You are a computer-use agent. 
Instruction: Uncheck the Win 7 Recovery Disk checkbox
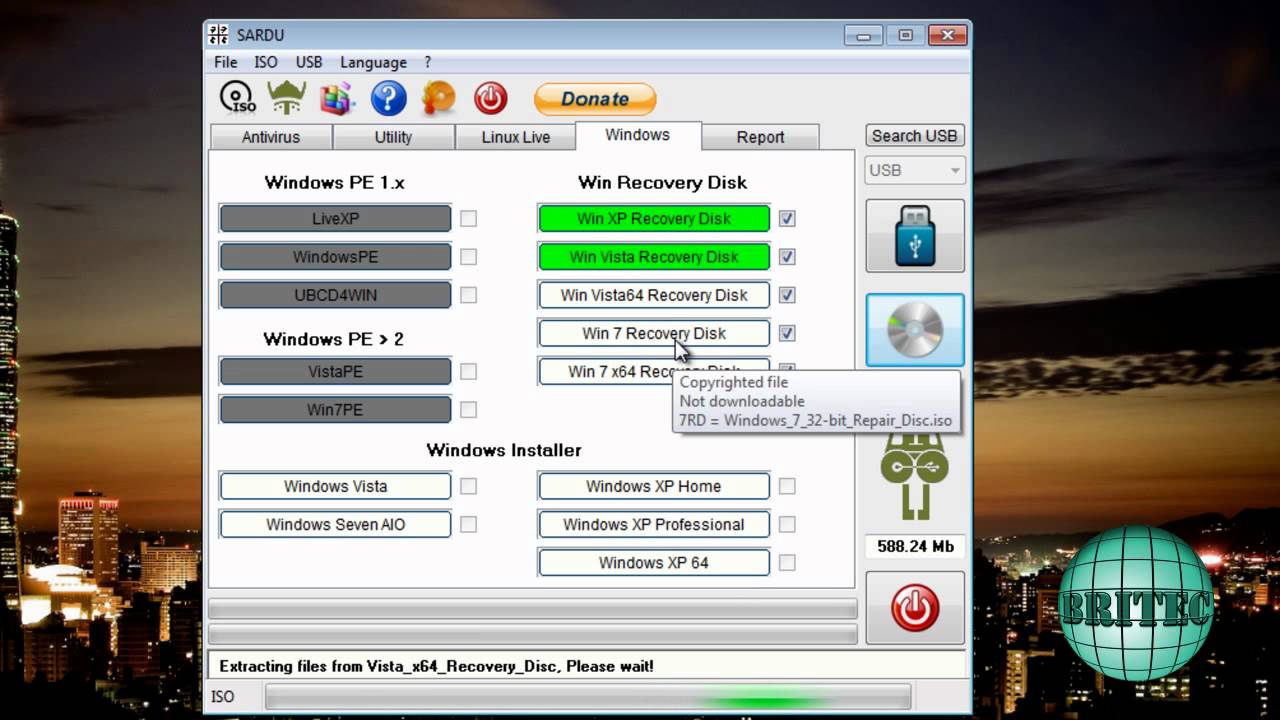click(787, 333)
